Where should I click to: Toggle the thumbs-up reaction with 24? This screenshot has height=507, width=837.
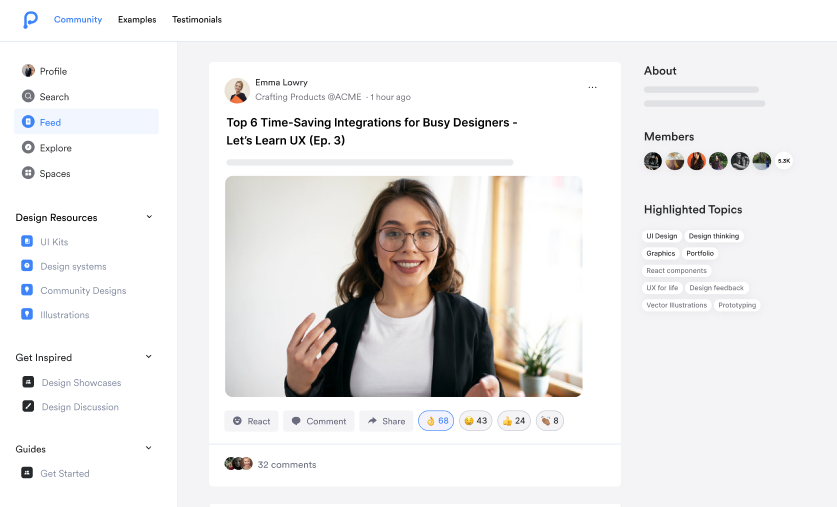(514, 421)
